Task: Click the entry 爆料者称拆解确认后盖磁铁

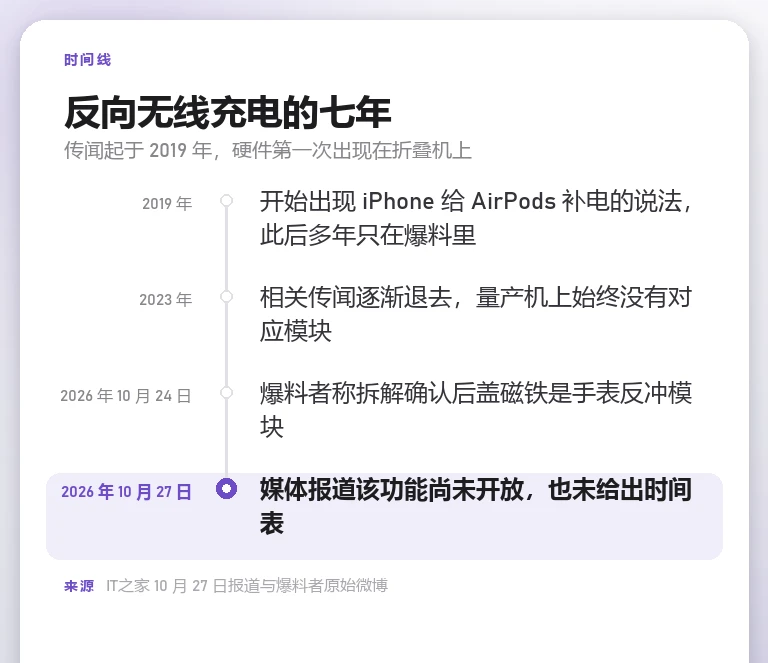Action: [x=476, y=410]
